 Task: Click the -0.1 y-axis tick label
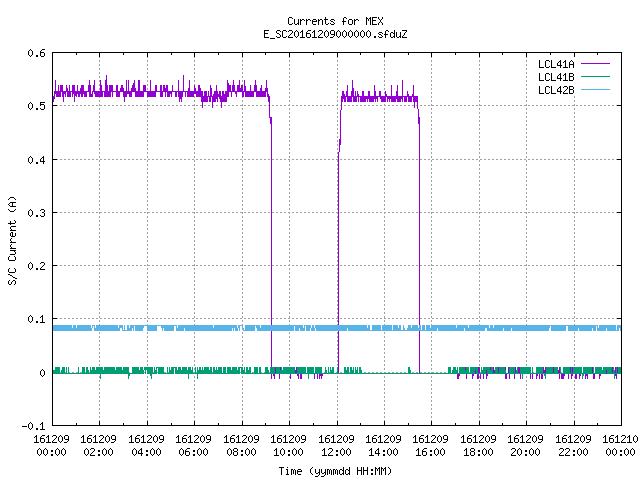pyautogui.click(x=33, y=426)
